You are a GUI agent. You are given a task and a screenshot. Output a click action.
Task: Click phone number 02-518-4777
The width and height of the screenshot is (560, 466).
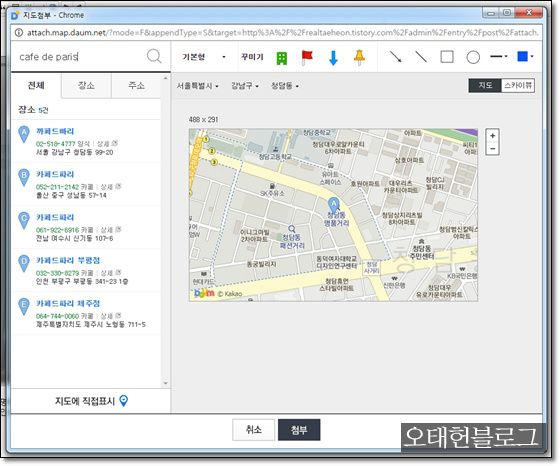pos(55,144)
